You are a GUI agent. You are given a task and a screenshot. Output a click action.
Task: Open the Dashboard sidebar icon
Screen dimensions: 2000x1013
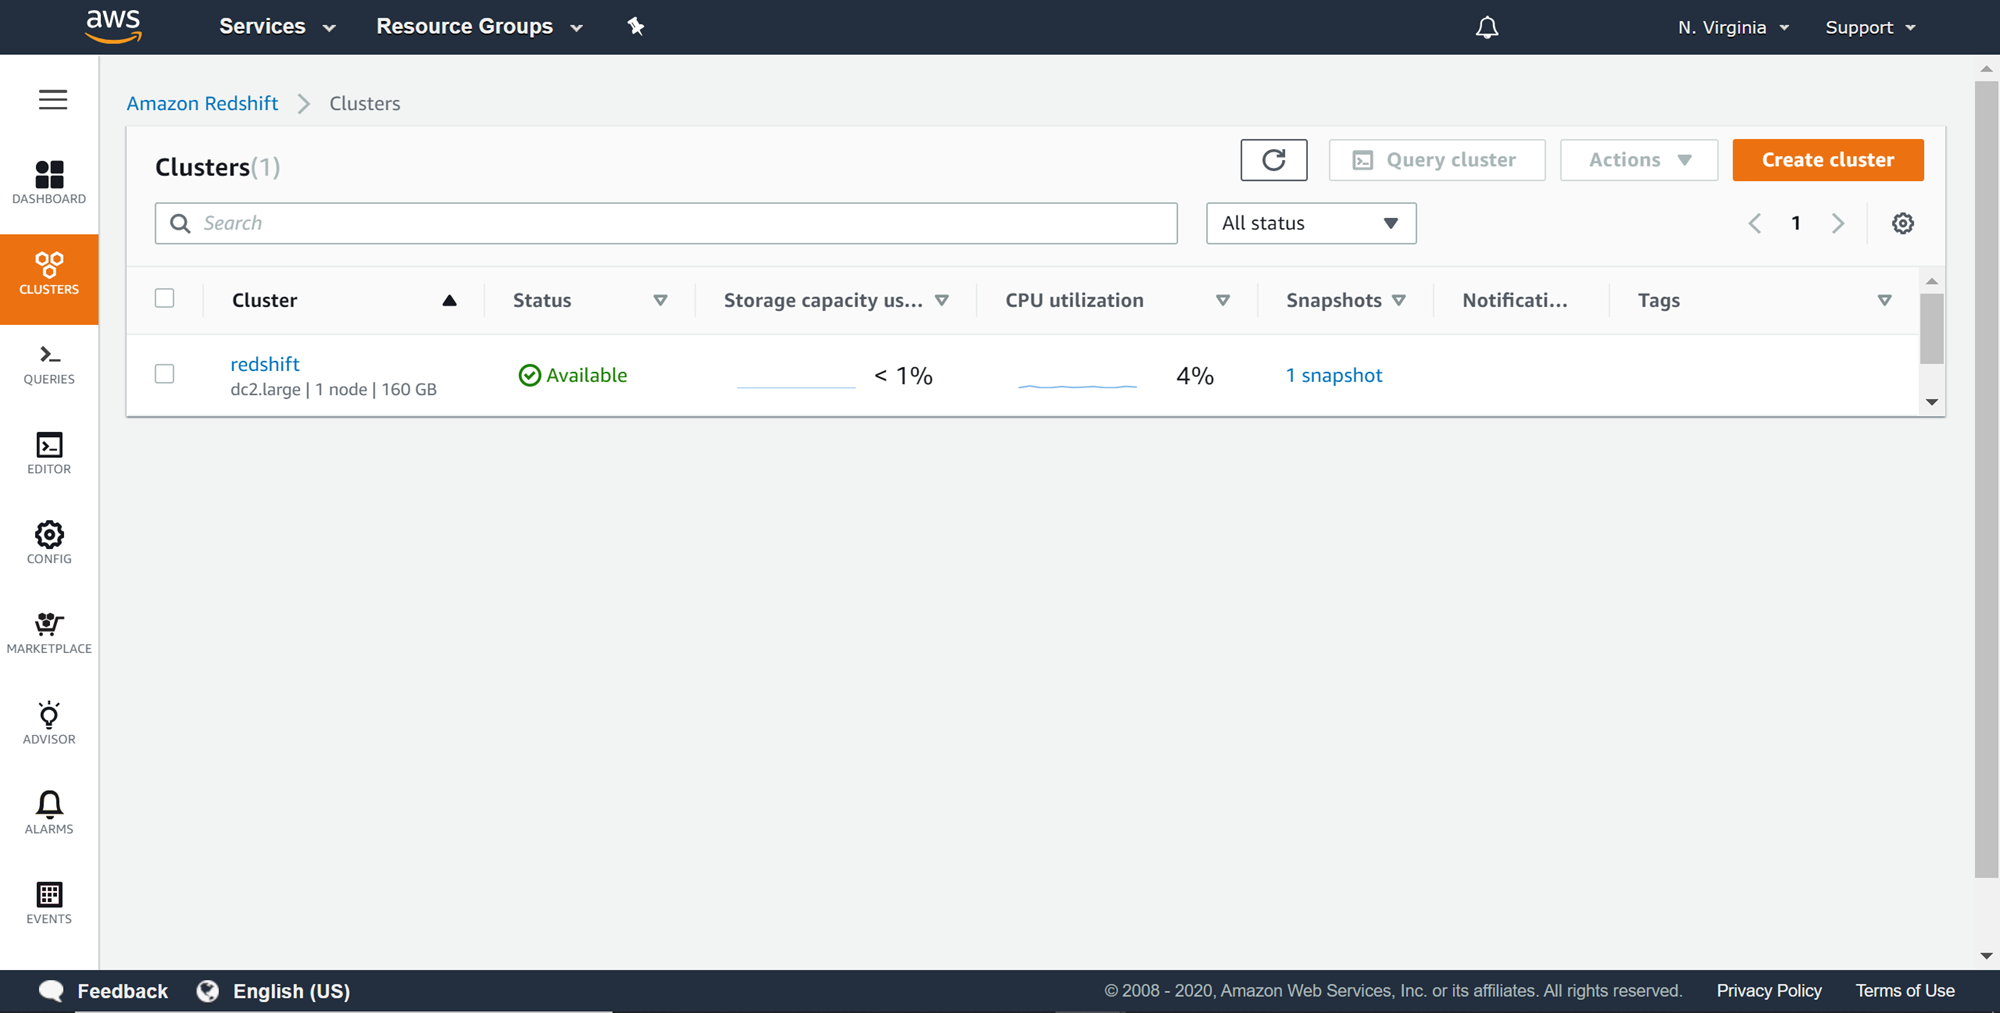[x=49, y=183]
